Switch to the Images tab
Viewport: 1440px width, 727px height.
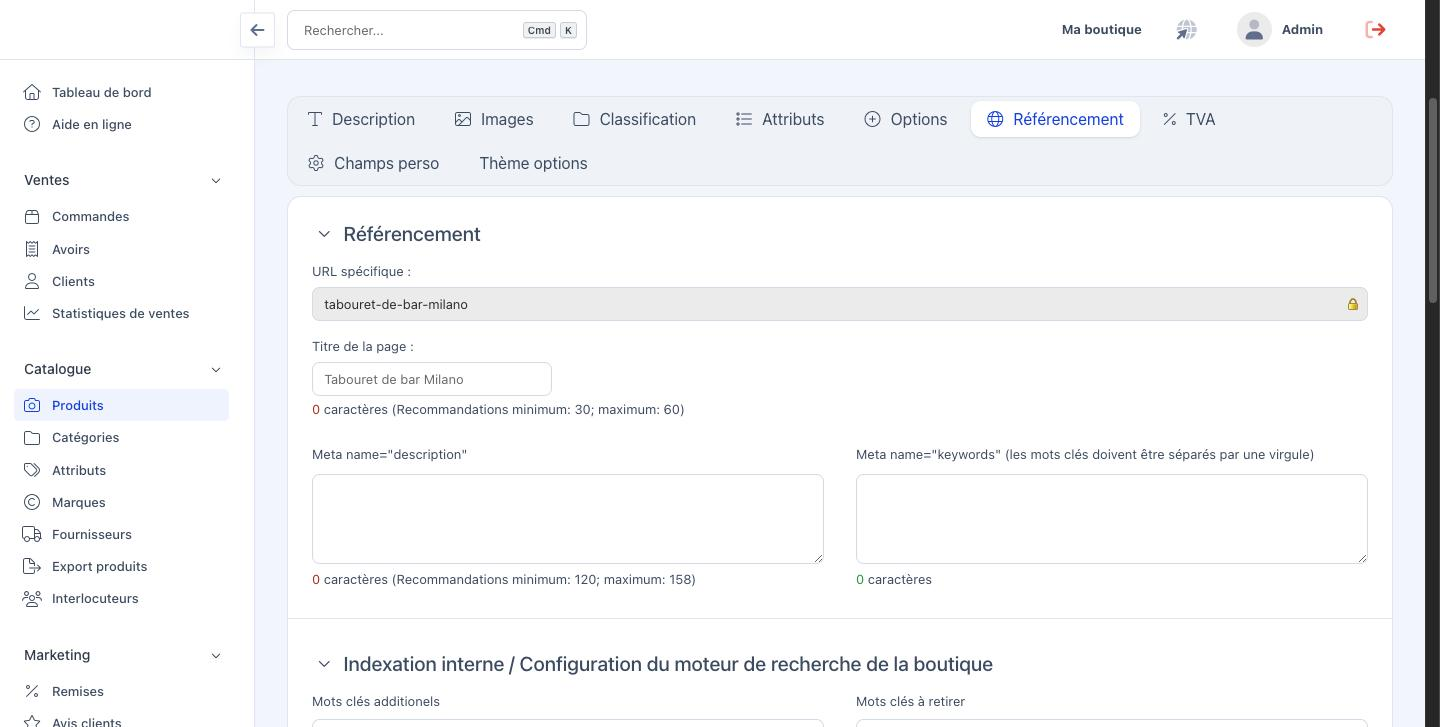pyautogui.click(x=494, y=119)
